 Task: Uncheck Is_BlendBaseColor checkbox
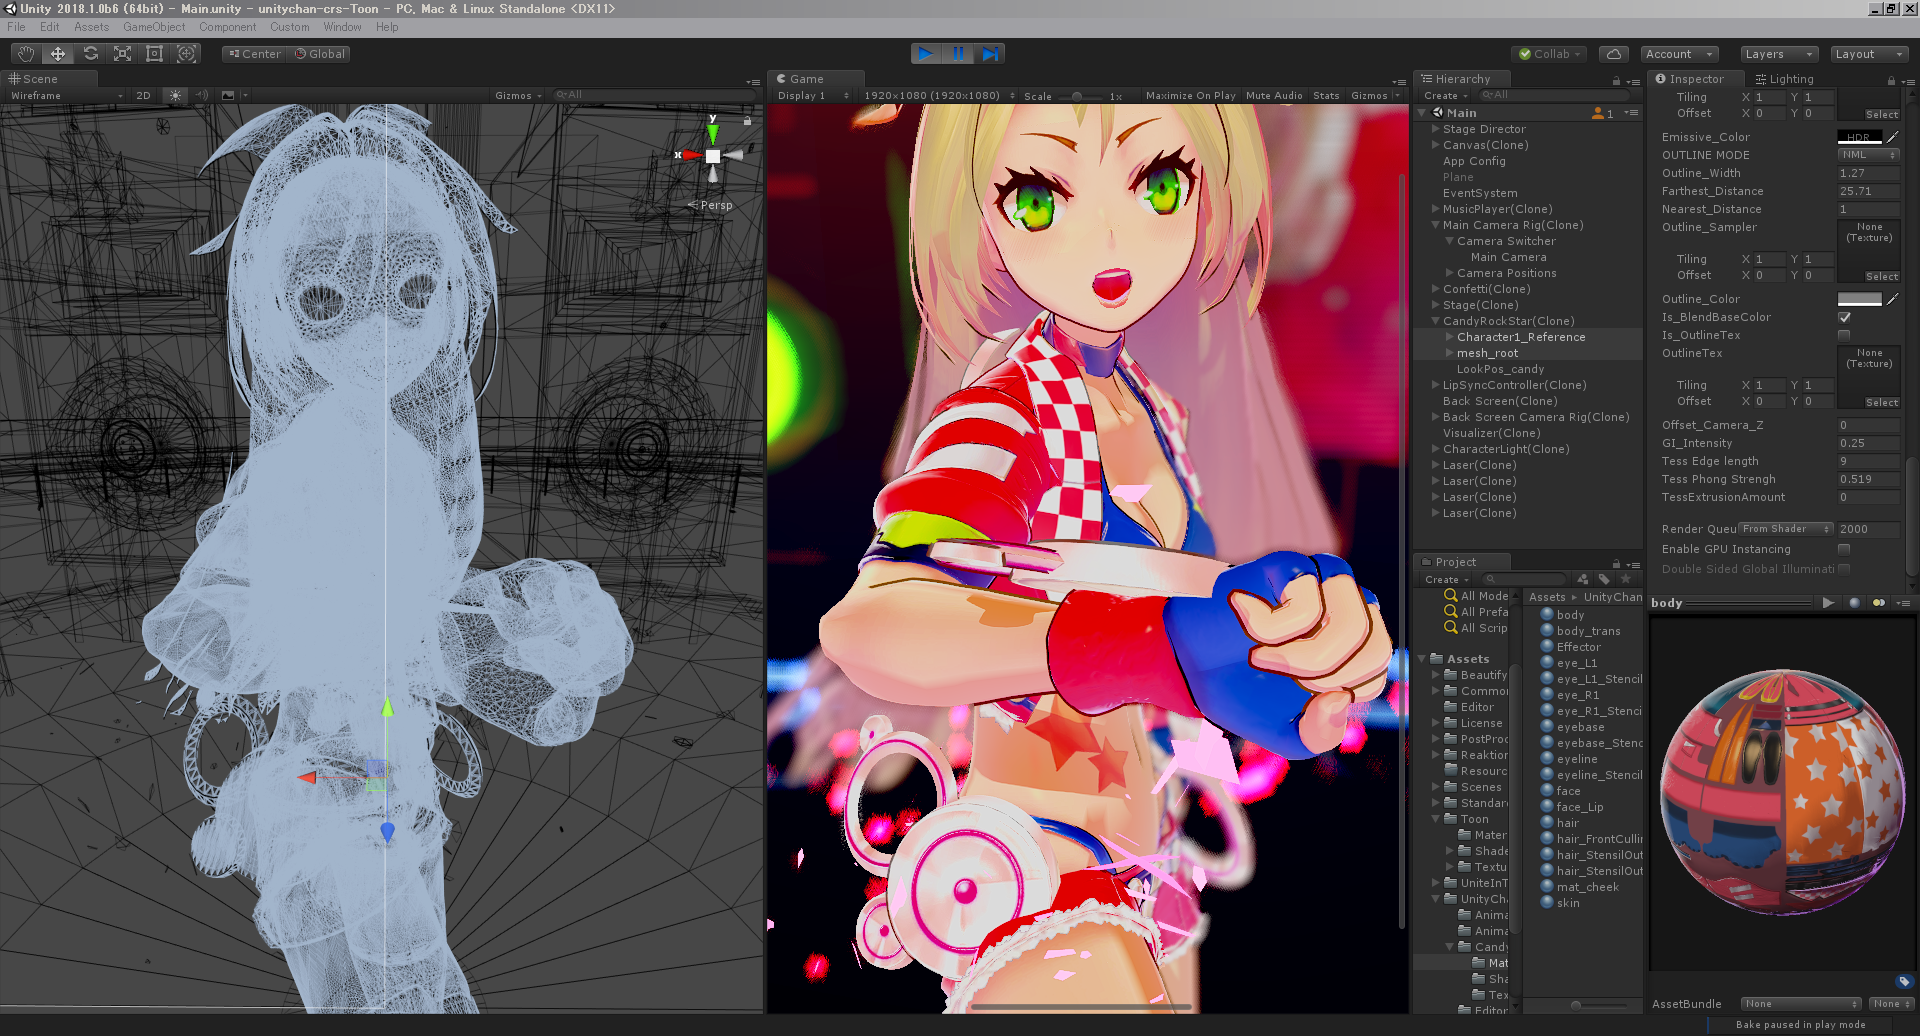tap(1844, 317)
